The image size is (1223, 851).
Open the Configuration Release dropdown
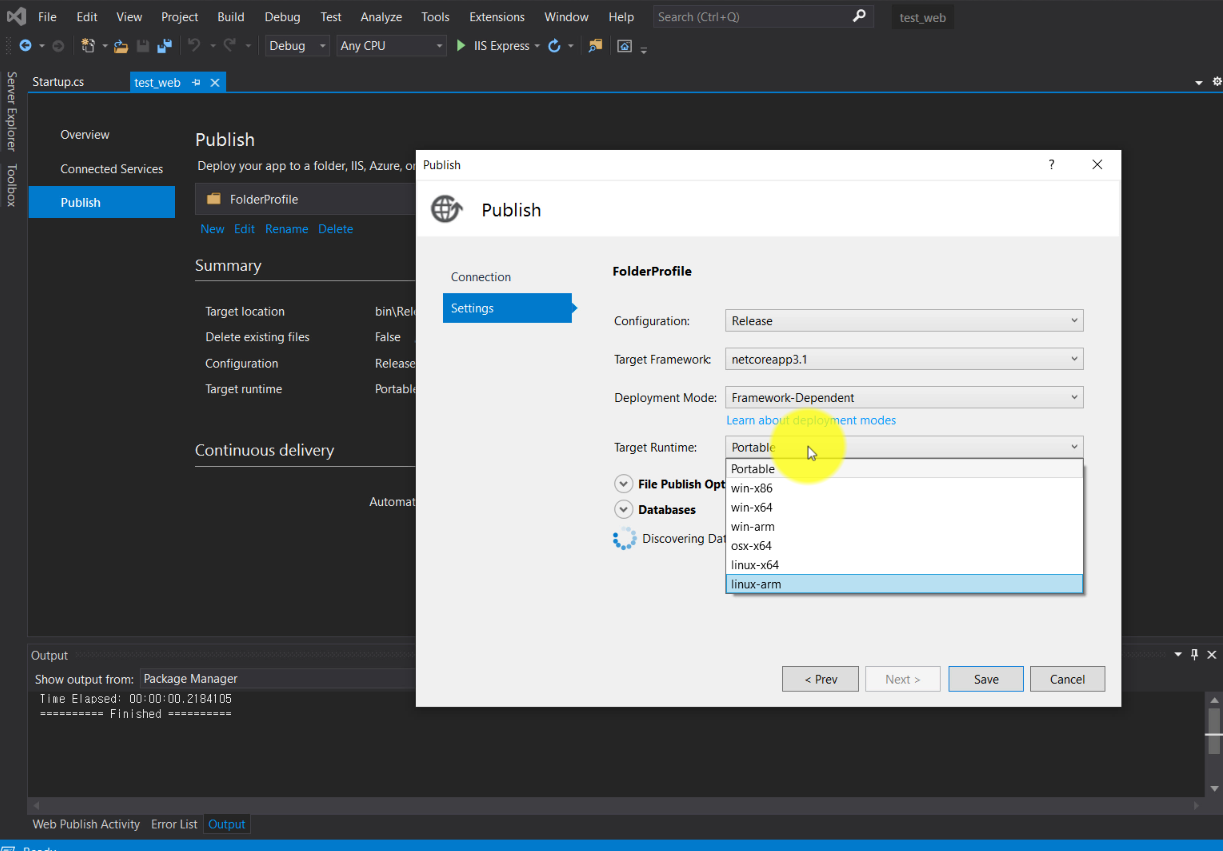(x=904, y=321)
